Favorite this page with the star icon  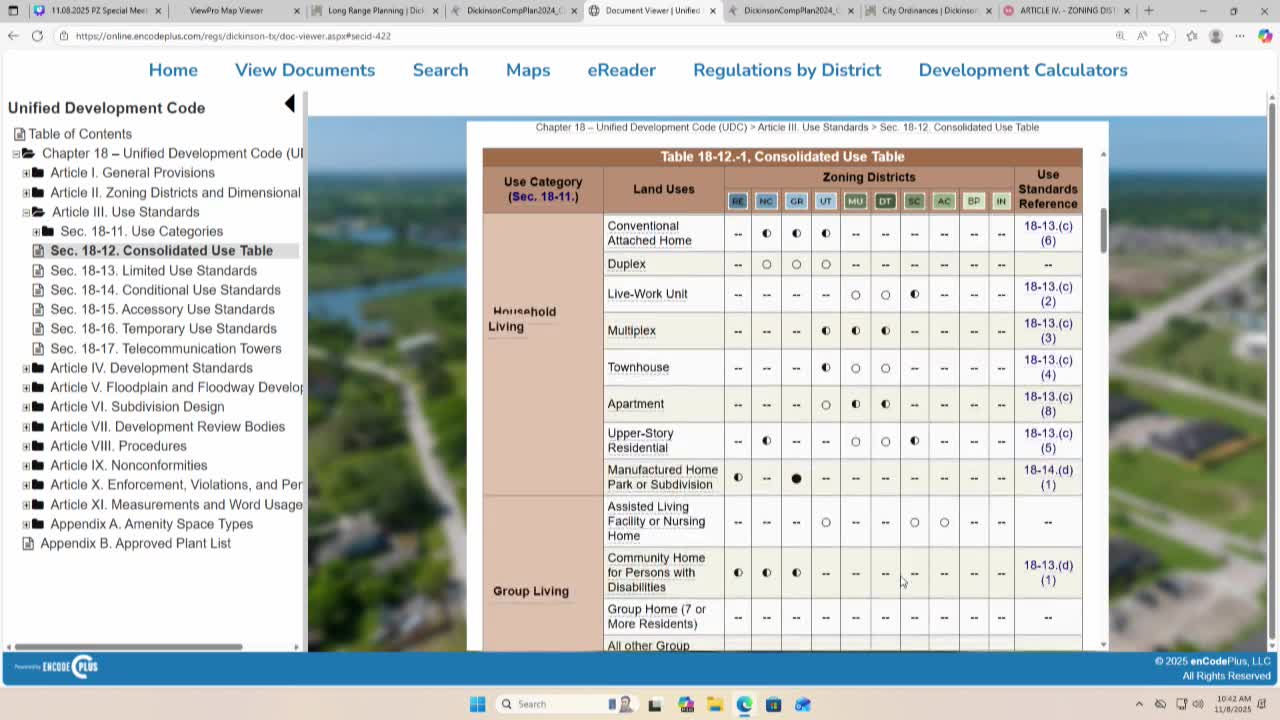(1163, 36)
